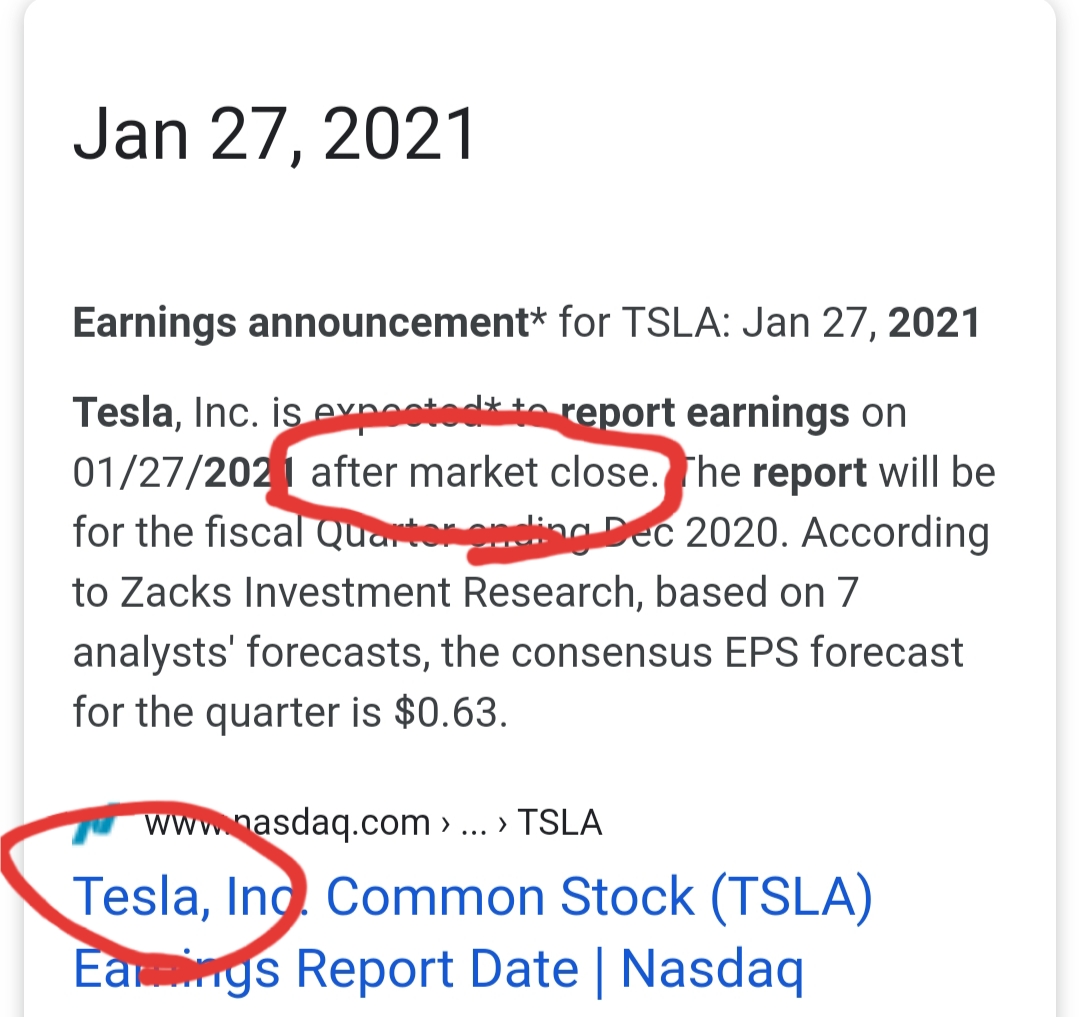Viewport: 1080px width, 1017px height.
Task: Click the 'for the quarter is' text
Action: point(223,712)
